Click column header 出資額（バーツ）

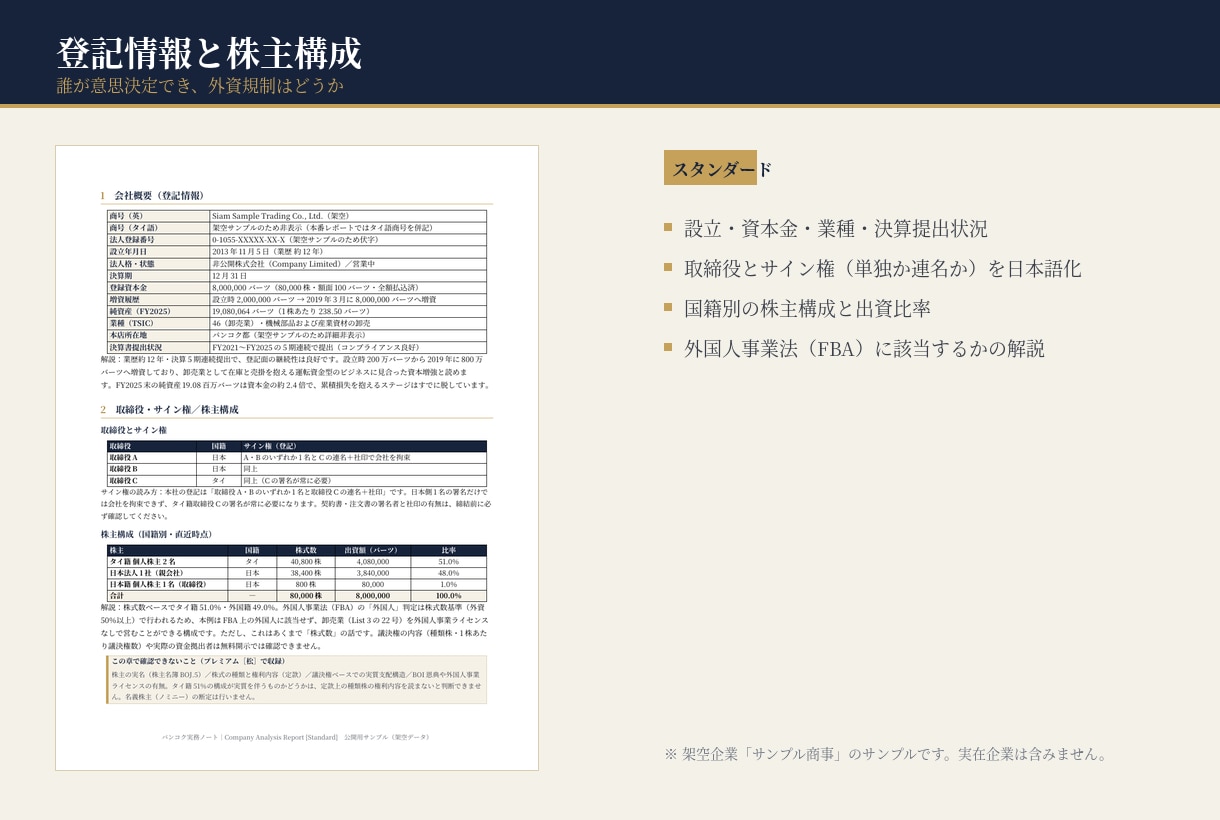coord(372,550)
